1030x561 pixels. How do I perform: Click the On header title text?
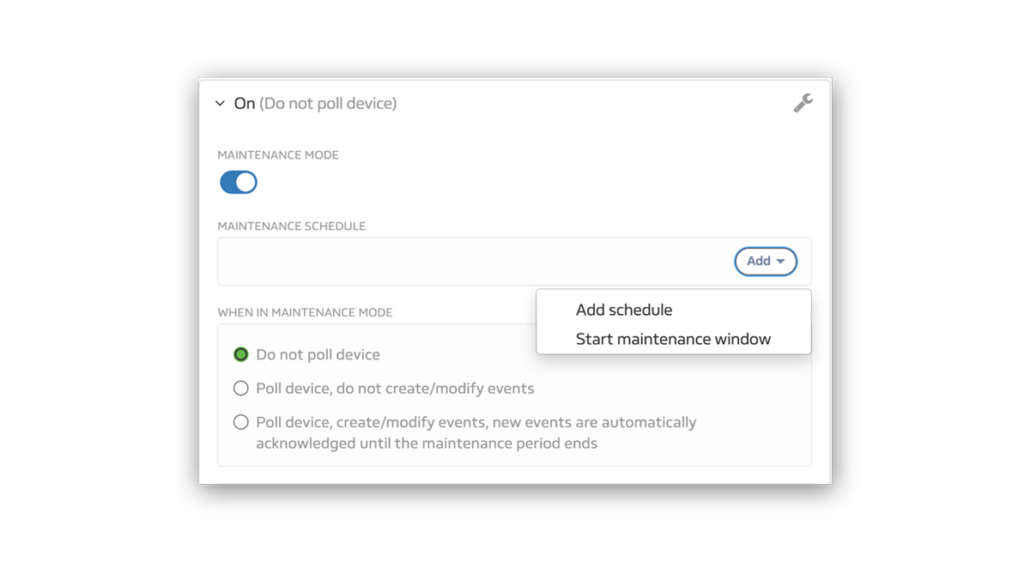pyautogui.click(x=244, y=103)
